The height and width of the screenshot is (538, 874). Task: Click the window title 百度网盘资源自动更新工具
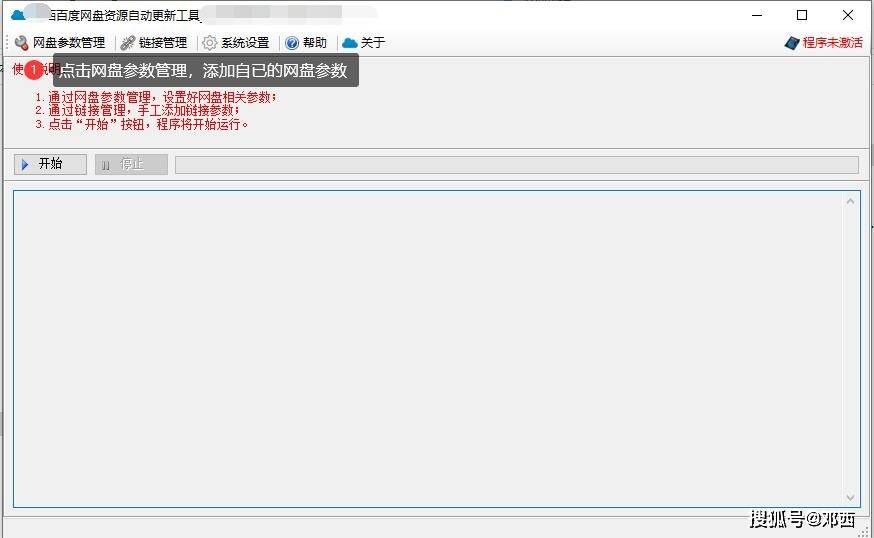[127, 15]
